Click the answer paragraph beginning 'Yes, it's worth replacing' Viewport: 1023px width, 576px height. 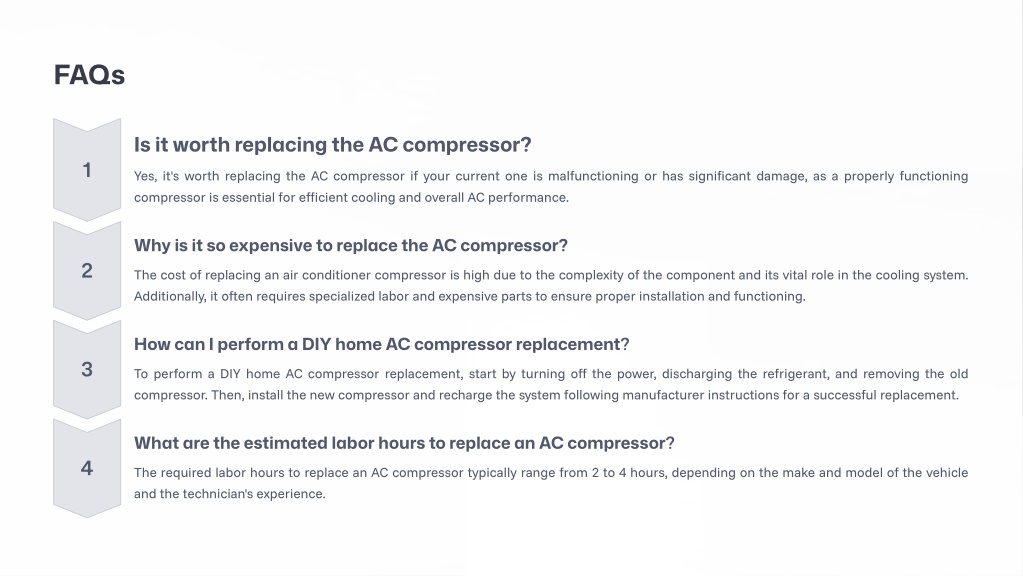[x=550, y=186]
